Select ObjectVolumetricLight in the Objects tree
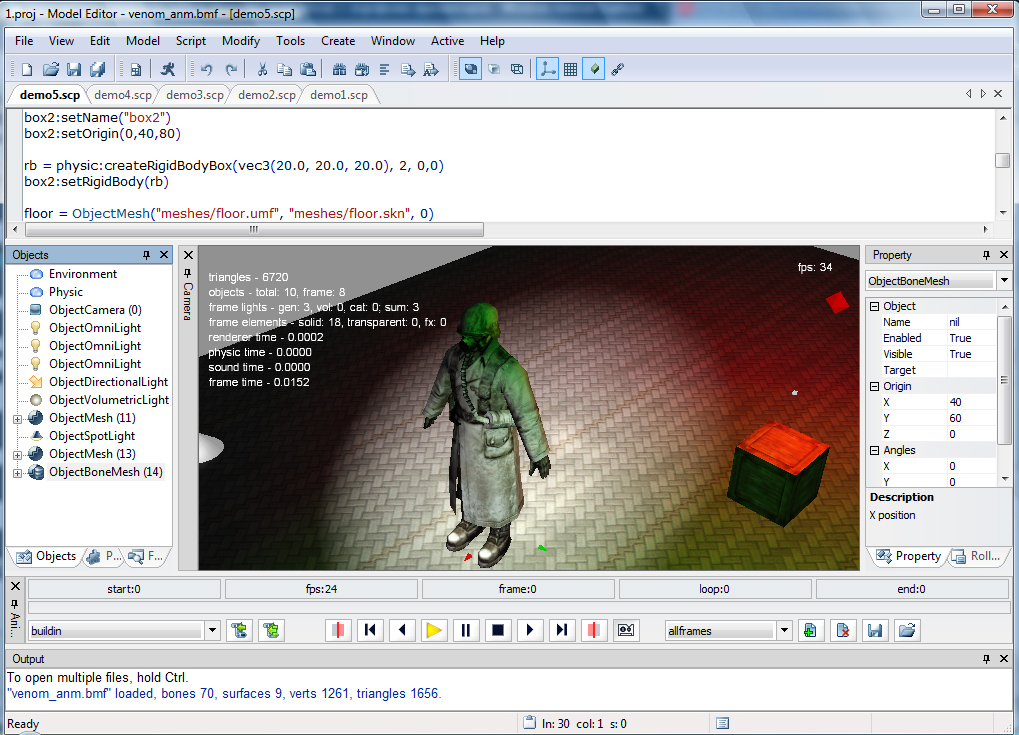Screen dimensions: 1019x735 [x=108, y=400]
